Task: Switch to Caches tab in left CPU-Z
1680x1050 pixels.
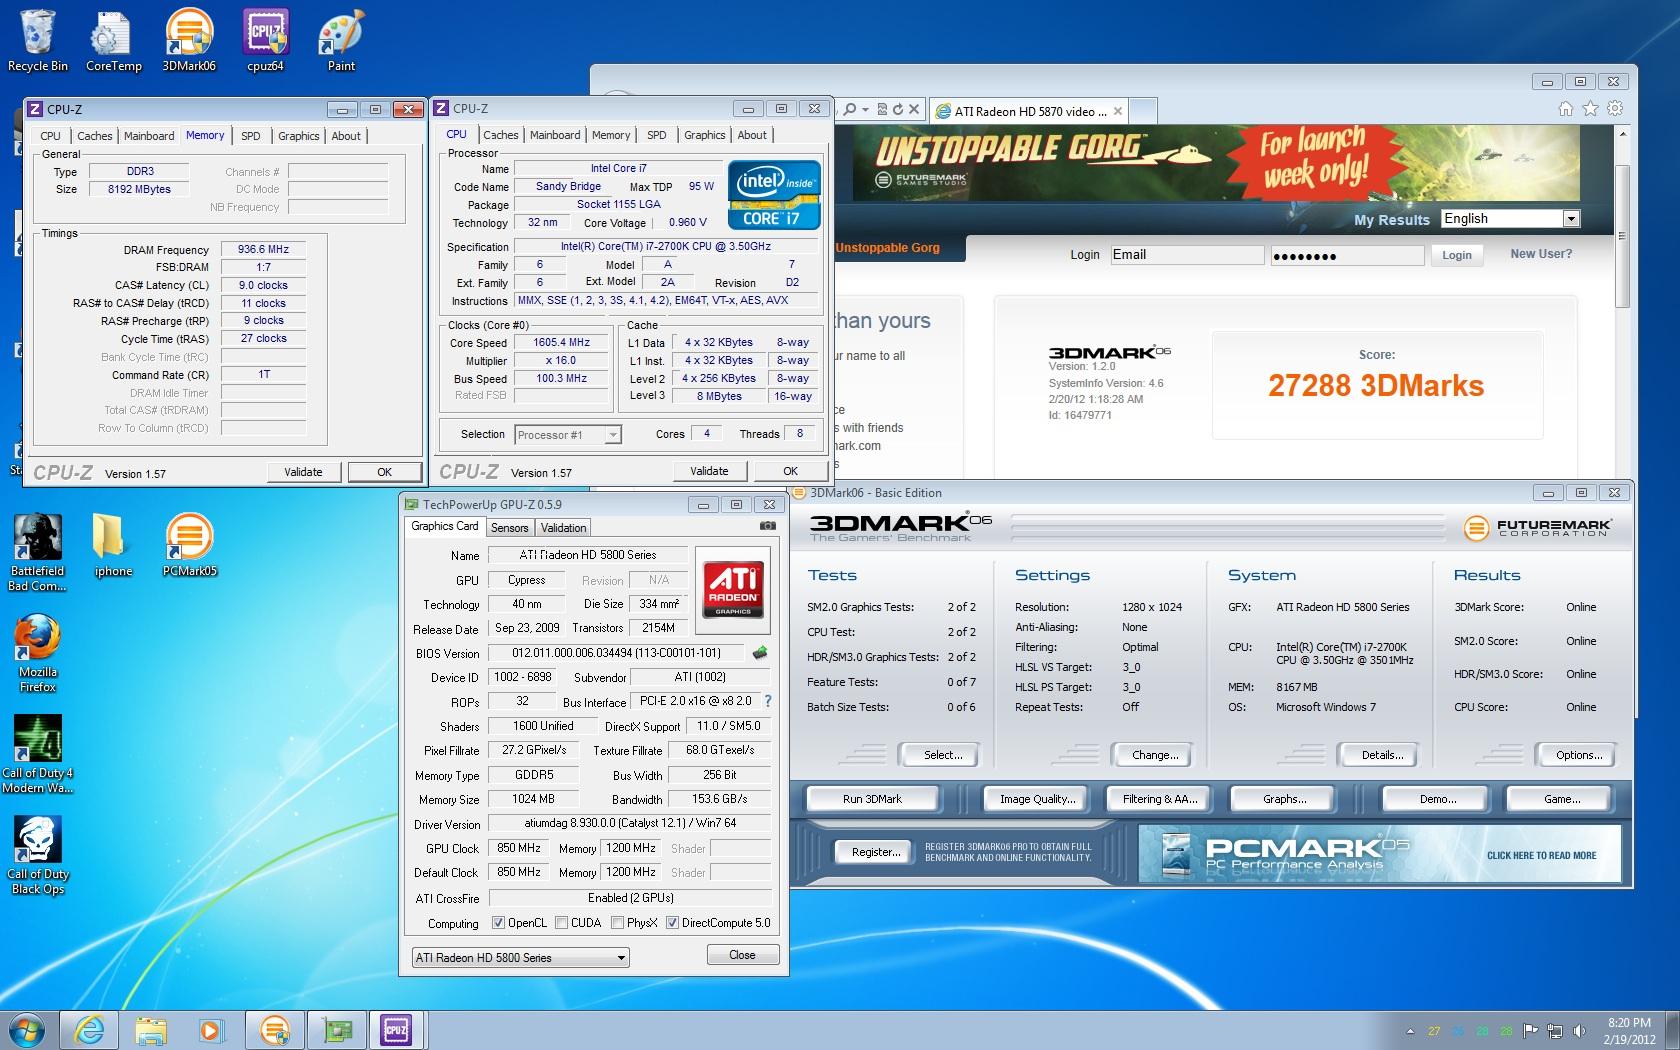Action: pos(95,136)
